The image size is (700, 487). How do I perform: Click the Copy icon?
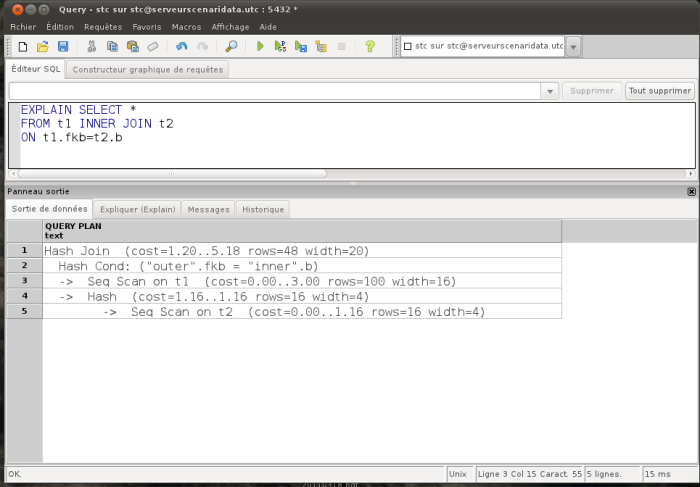tap(112, 46)
